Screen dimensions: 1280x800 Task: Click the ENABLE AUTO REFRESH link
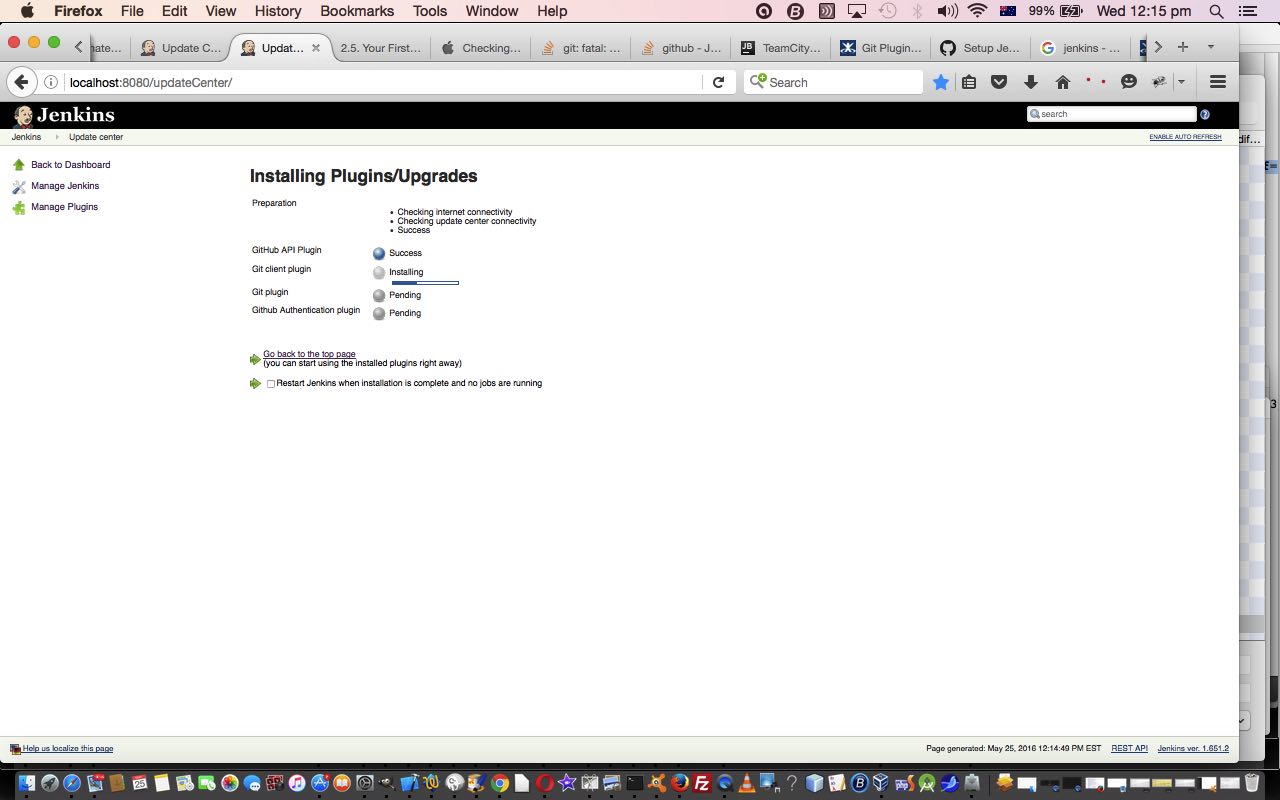(x=1185, y=137)
